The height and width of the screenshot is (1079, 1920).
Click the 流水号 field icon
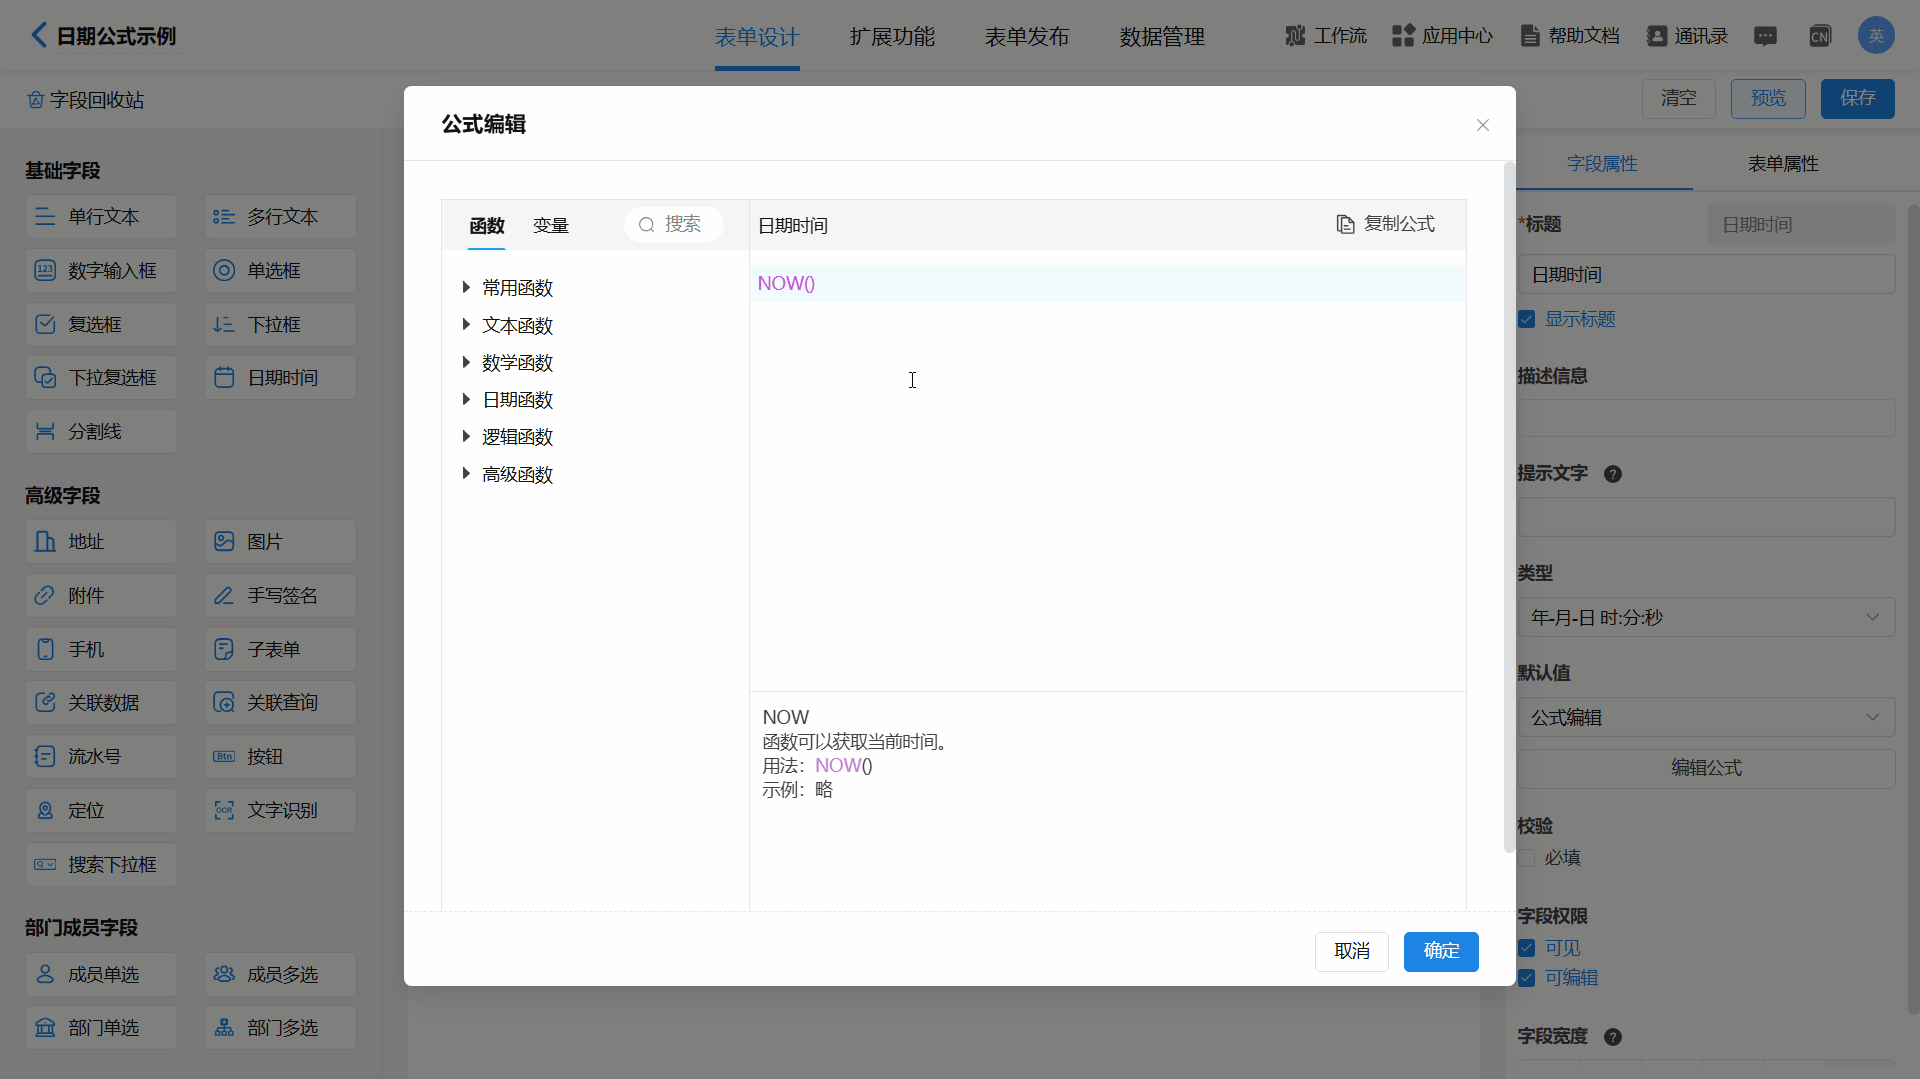coord(45,756)
